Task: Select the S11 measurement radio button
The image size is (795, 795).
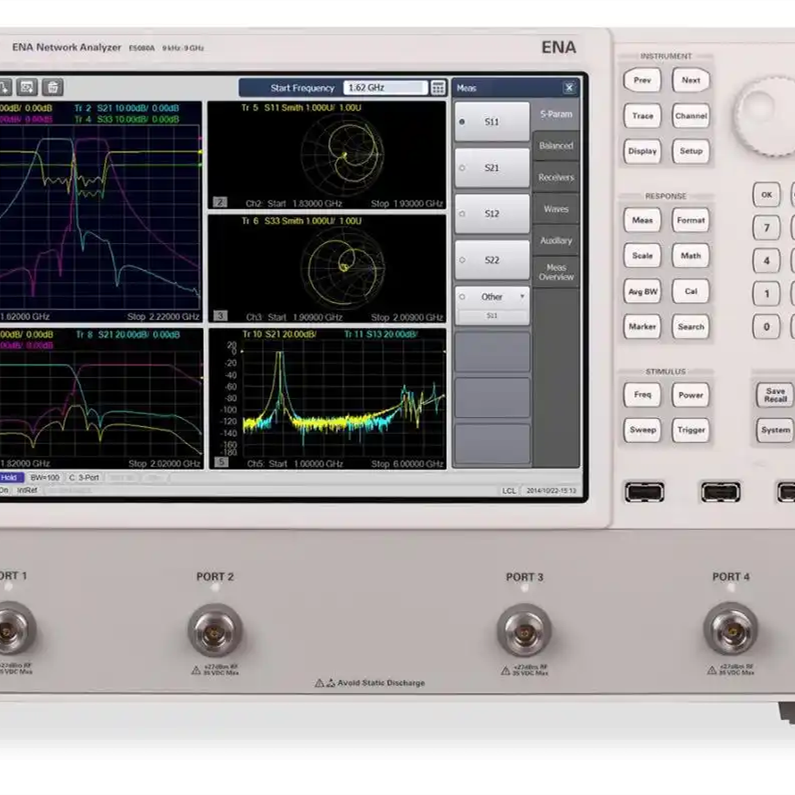Action: click(x=462, y=122)
